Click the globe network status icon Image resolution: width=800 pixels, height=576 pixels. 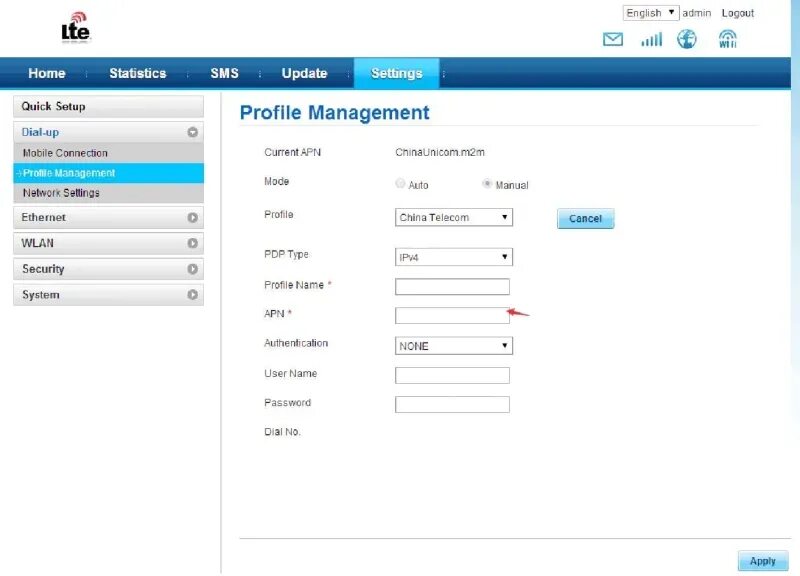[x=686, y=39]
